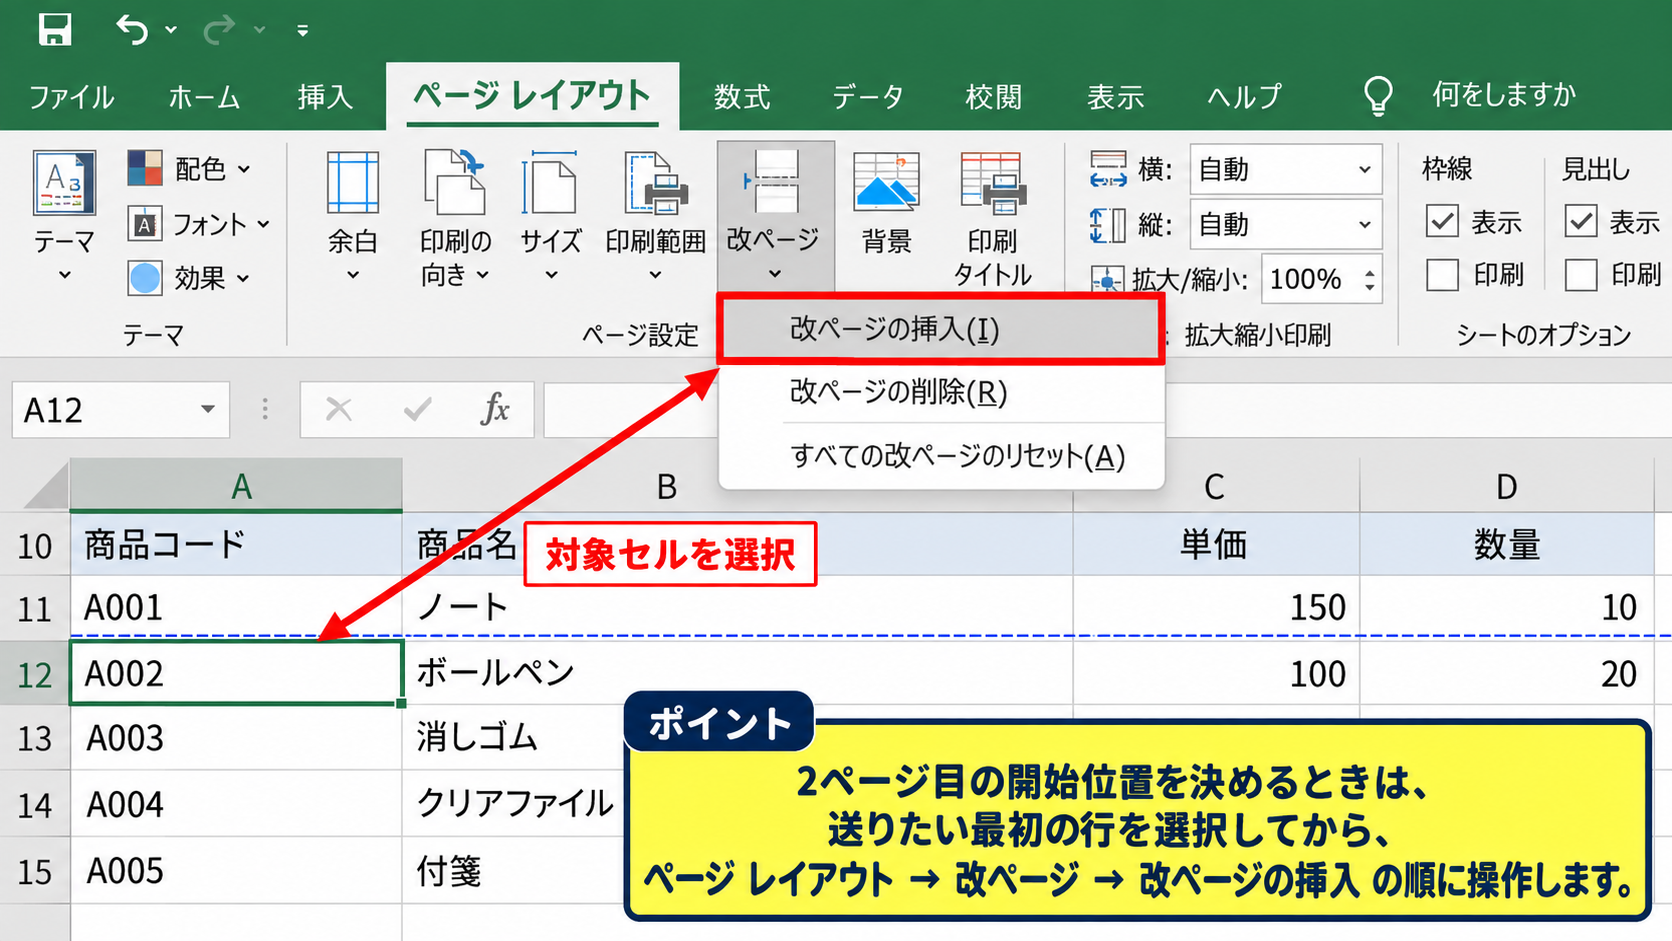Select 改ページの挿入(I) menu item
Image resolution: width=1672 pixels, height=941 pixels.
pos(941,329)
